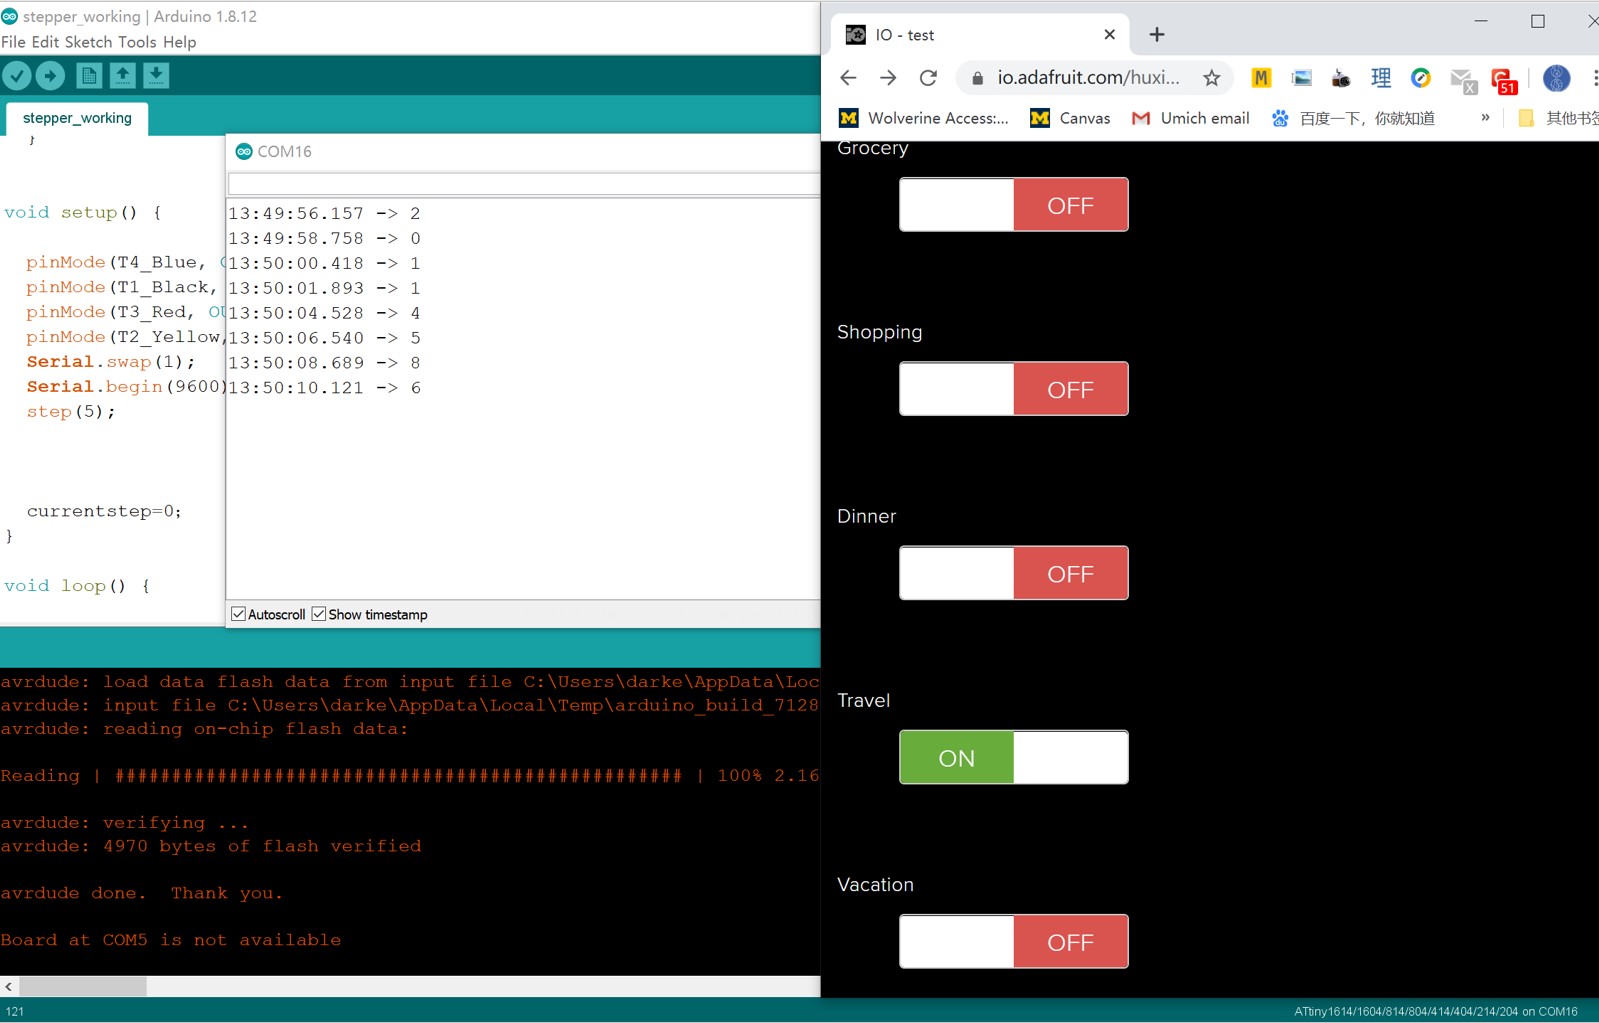This screenshot has height=1023, width=1599.
Task: Toggle the Shopping switch
Action: [x=1014, y=388]
